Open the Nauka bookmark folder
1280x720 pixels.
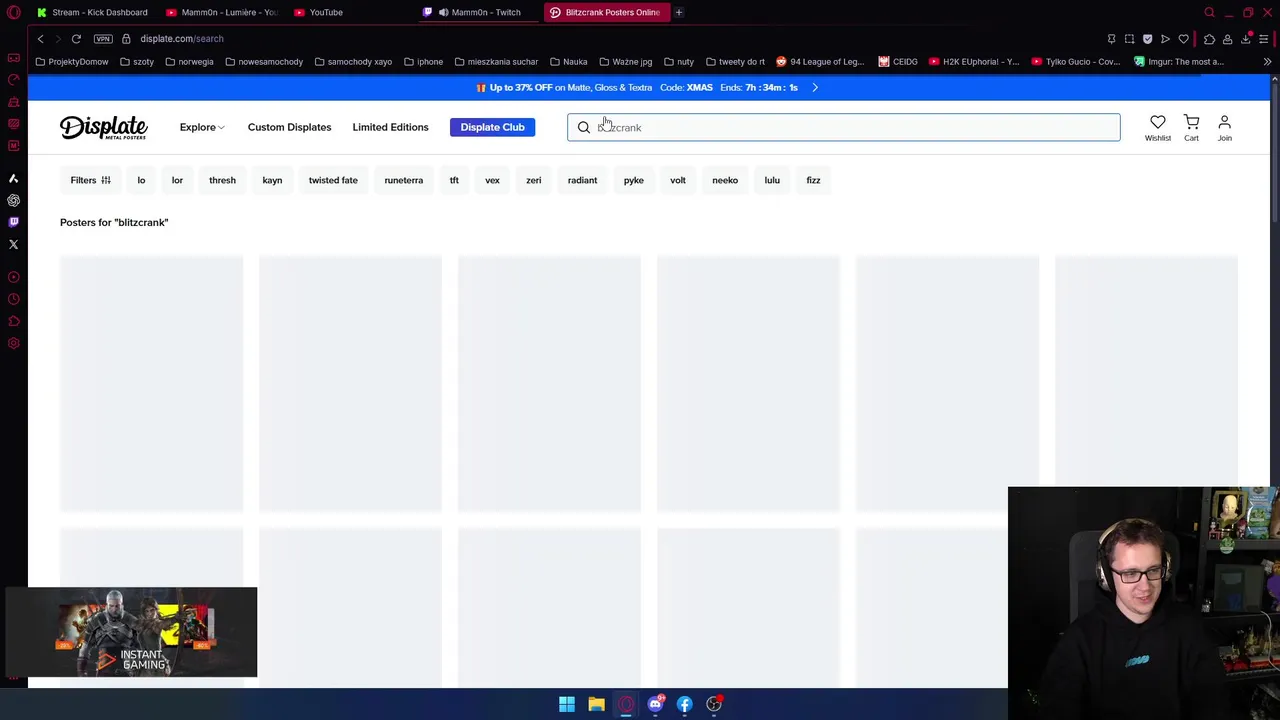point(568,62)
